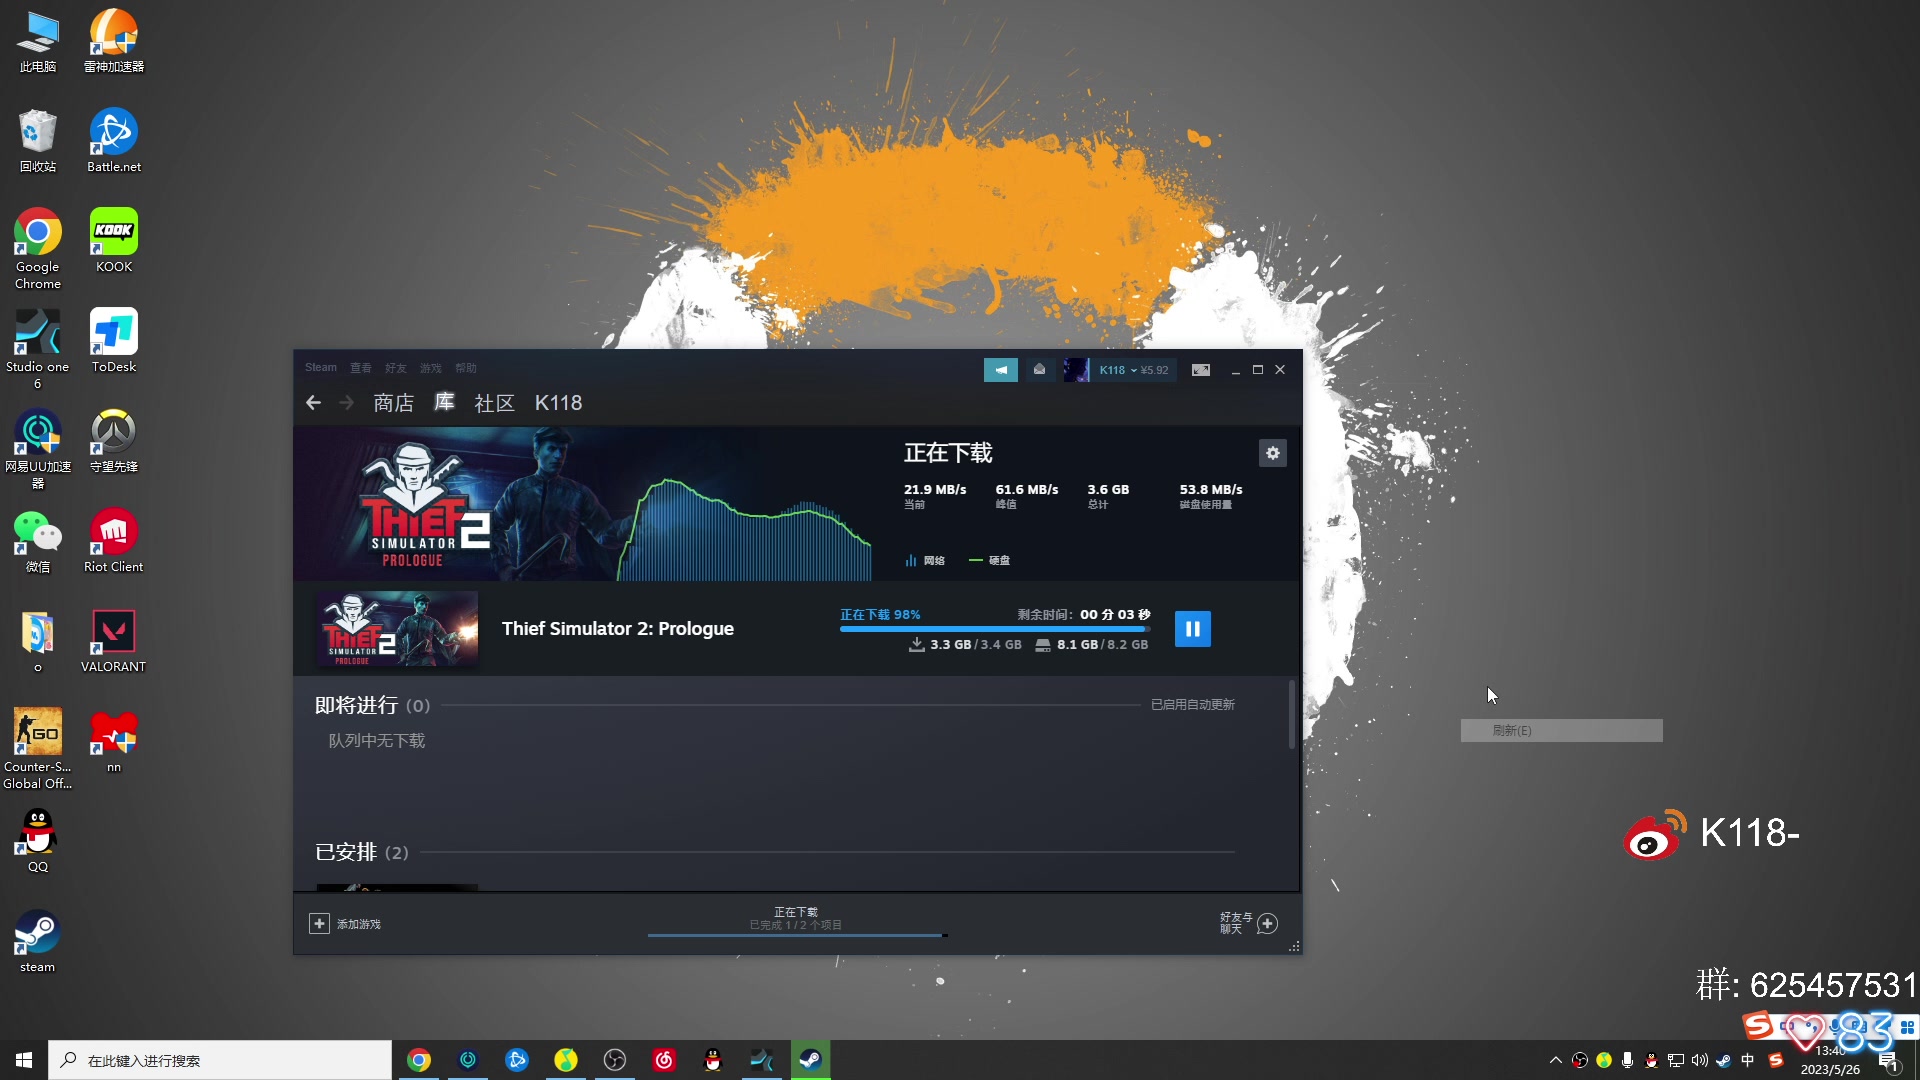Open the 好友 menu

395,368
